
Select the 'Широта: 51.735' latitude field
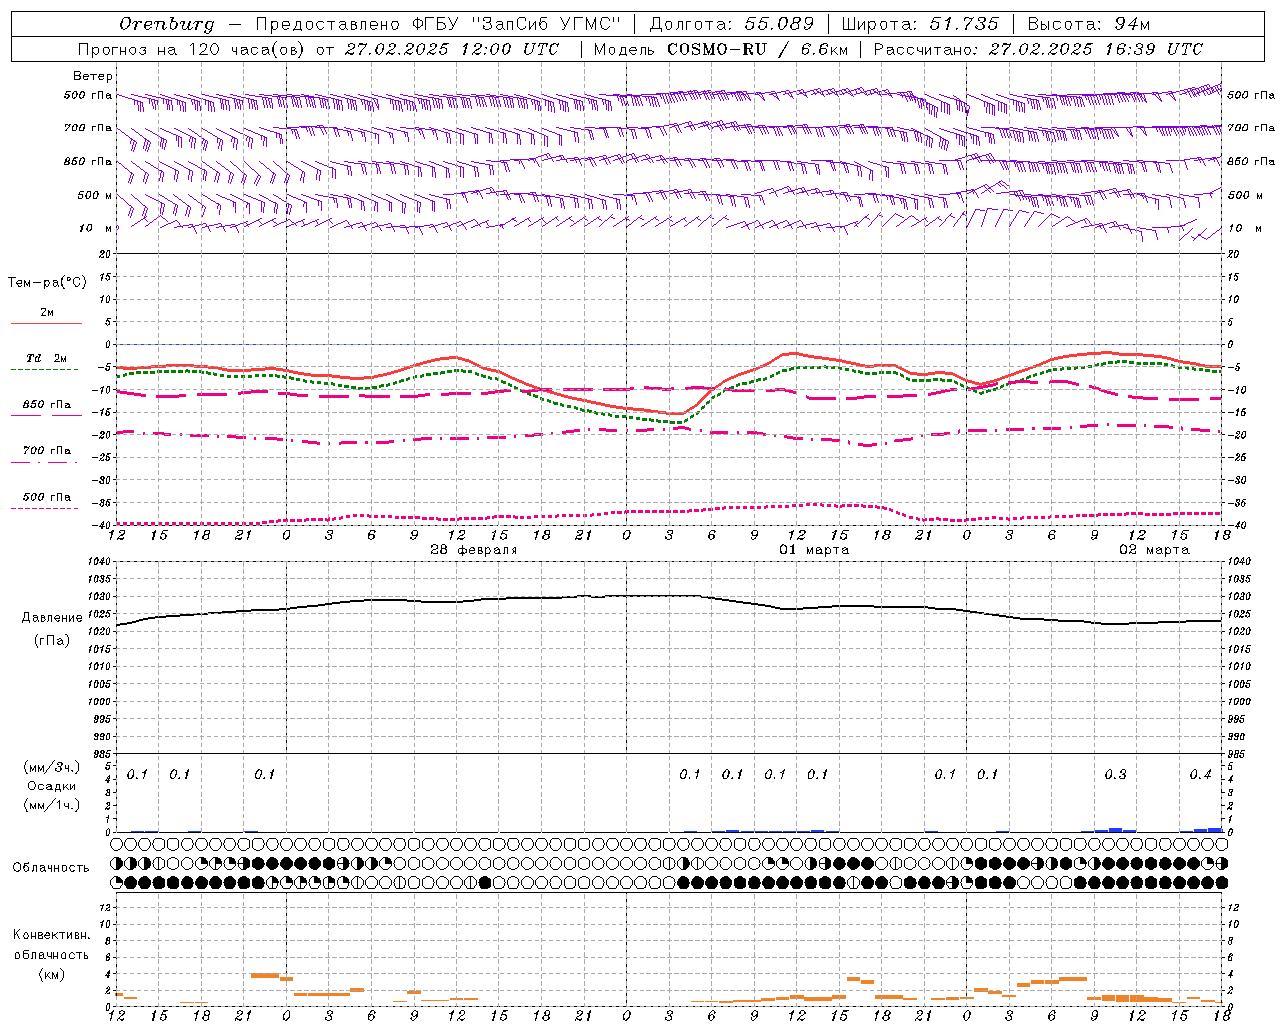pos(920,24)
